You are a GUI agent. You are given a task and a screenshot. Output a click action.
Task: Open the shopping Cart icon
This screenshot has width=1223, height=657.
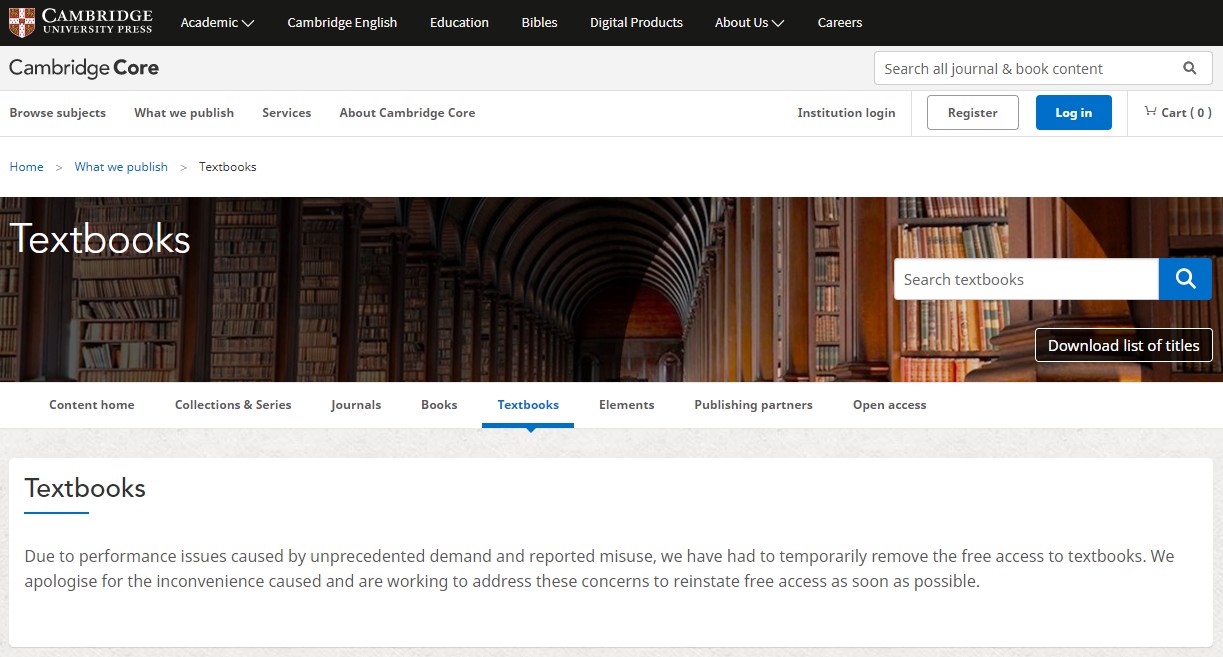1151,112
